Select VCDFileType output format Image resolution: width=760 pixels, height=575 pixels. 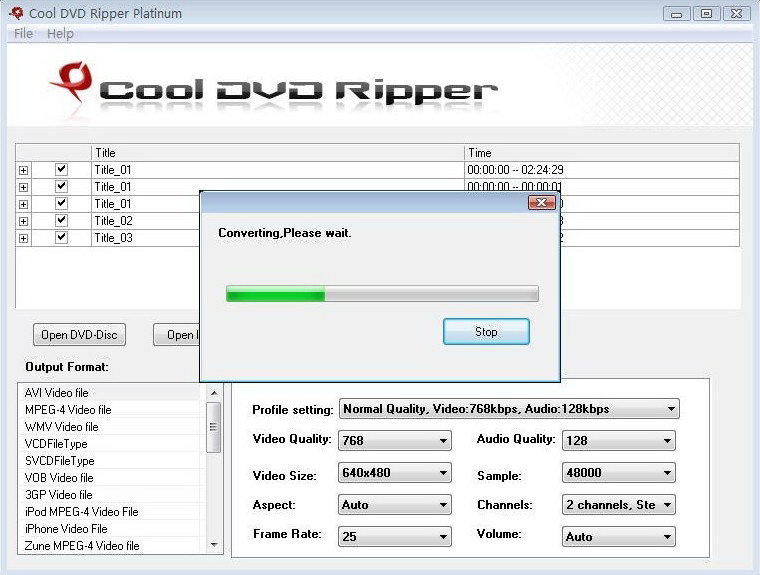(111, 444)
